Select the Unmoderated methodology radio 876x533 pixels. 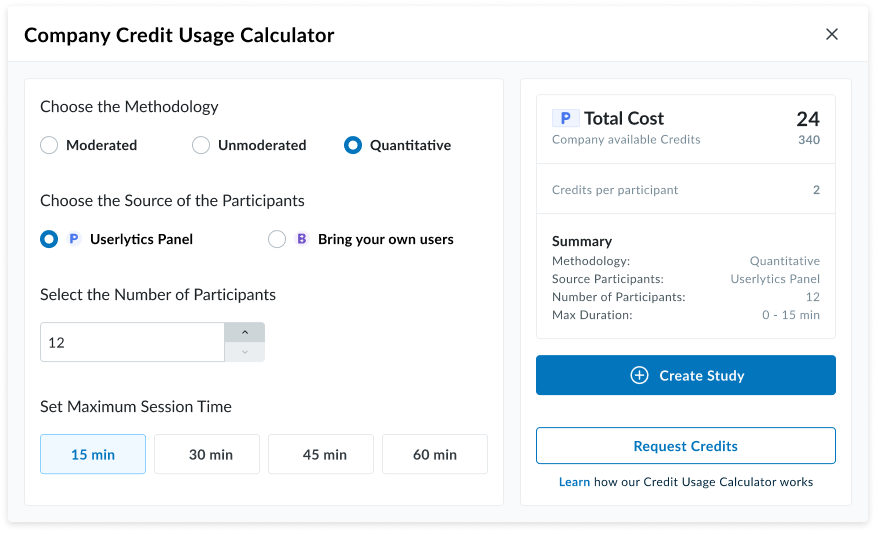[201, 146]
